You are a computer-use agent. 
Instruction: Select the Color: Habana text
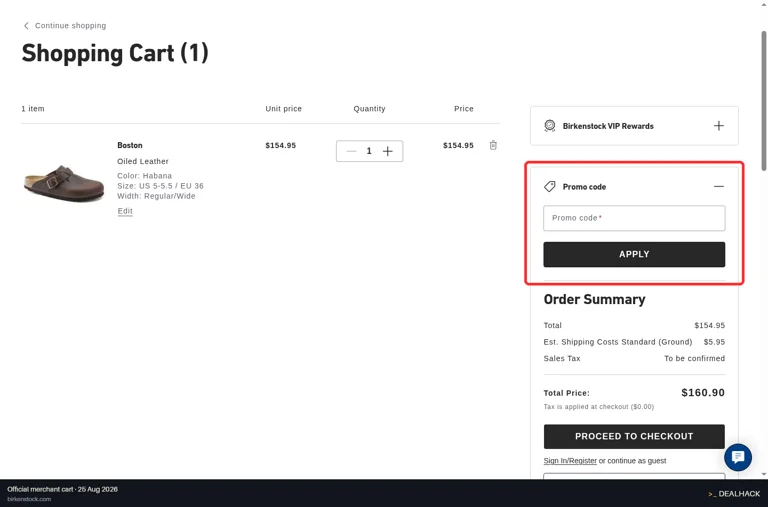click(144, 175)
